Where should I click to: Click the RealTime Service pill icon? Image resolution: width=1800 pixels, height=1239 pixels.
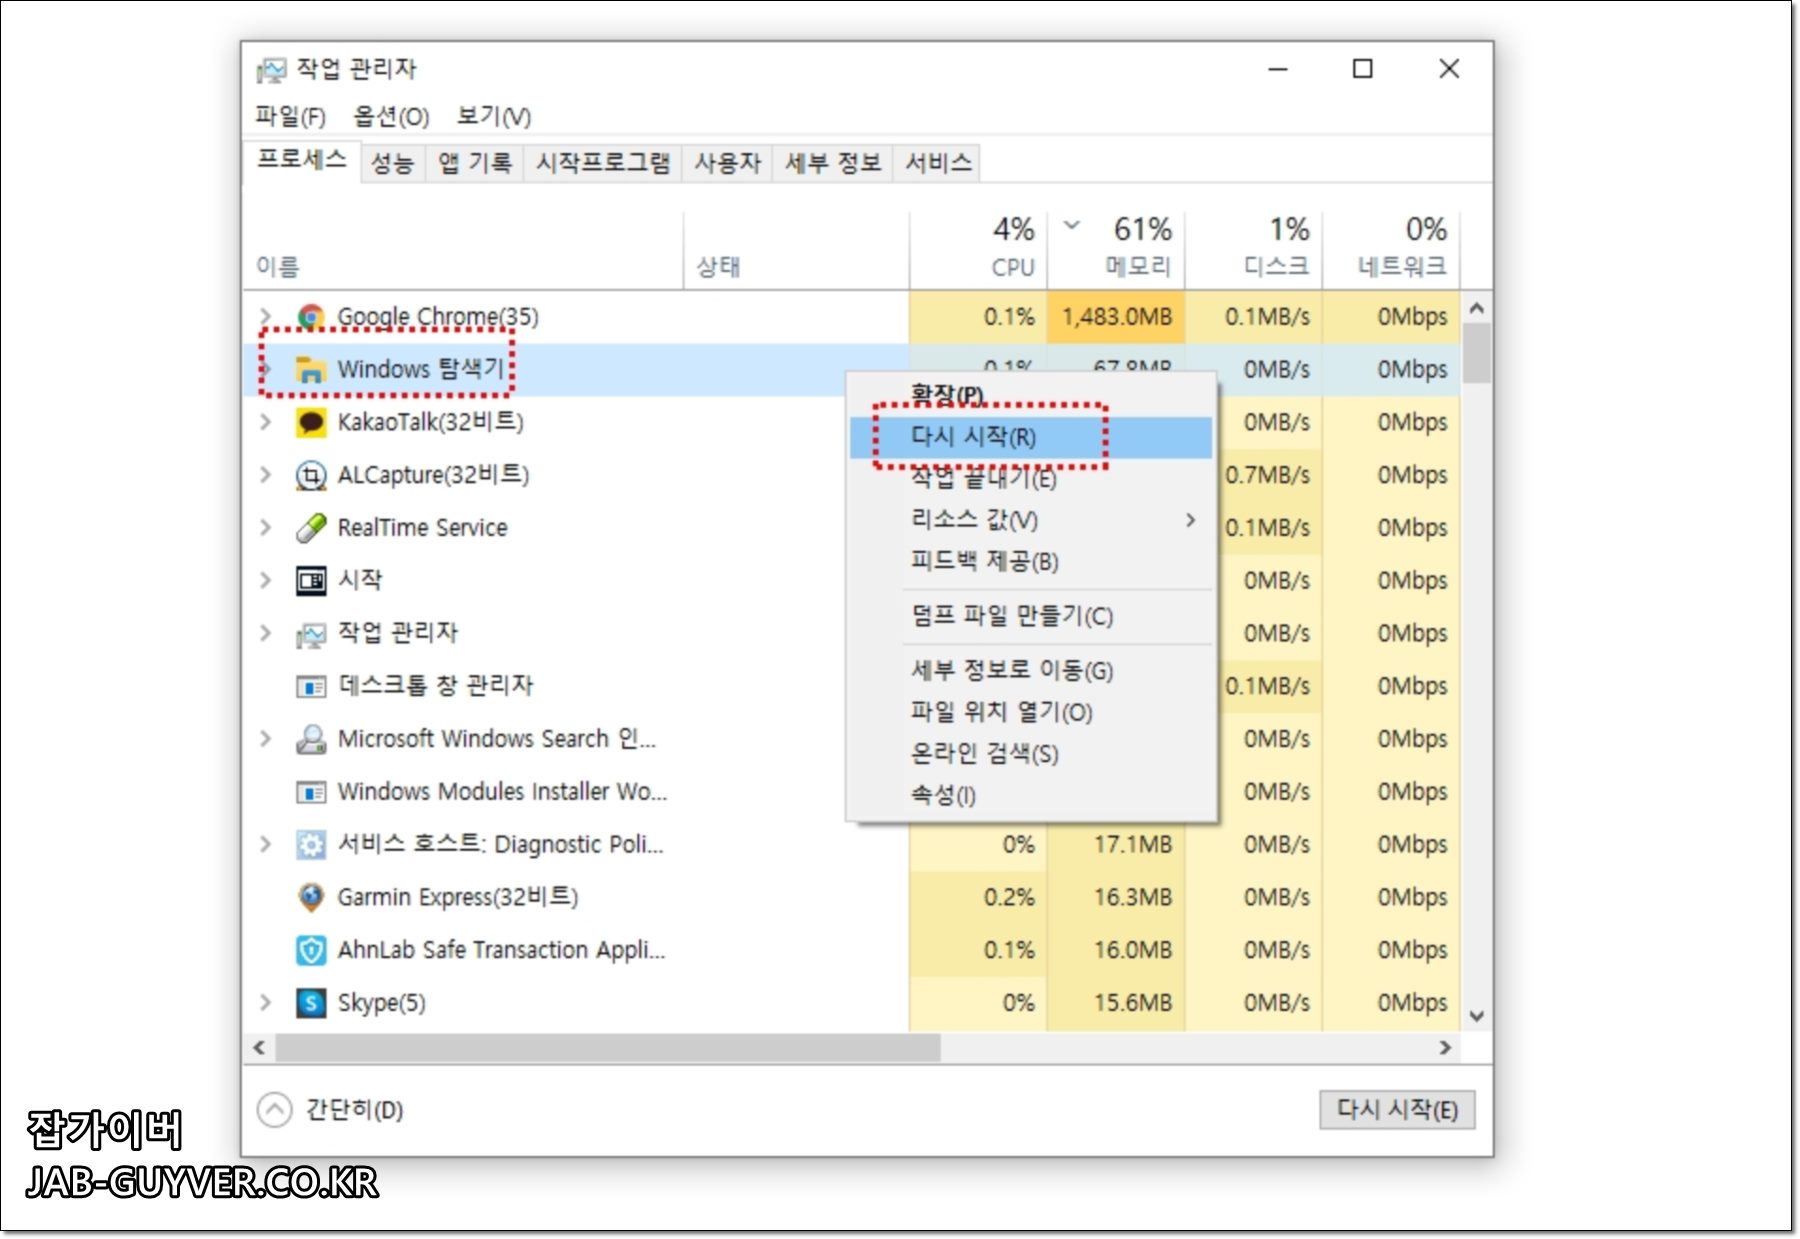(310, 527)
